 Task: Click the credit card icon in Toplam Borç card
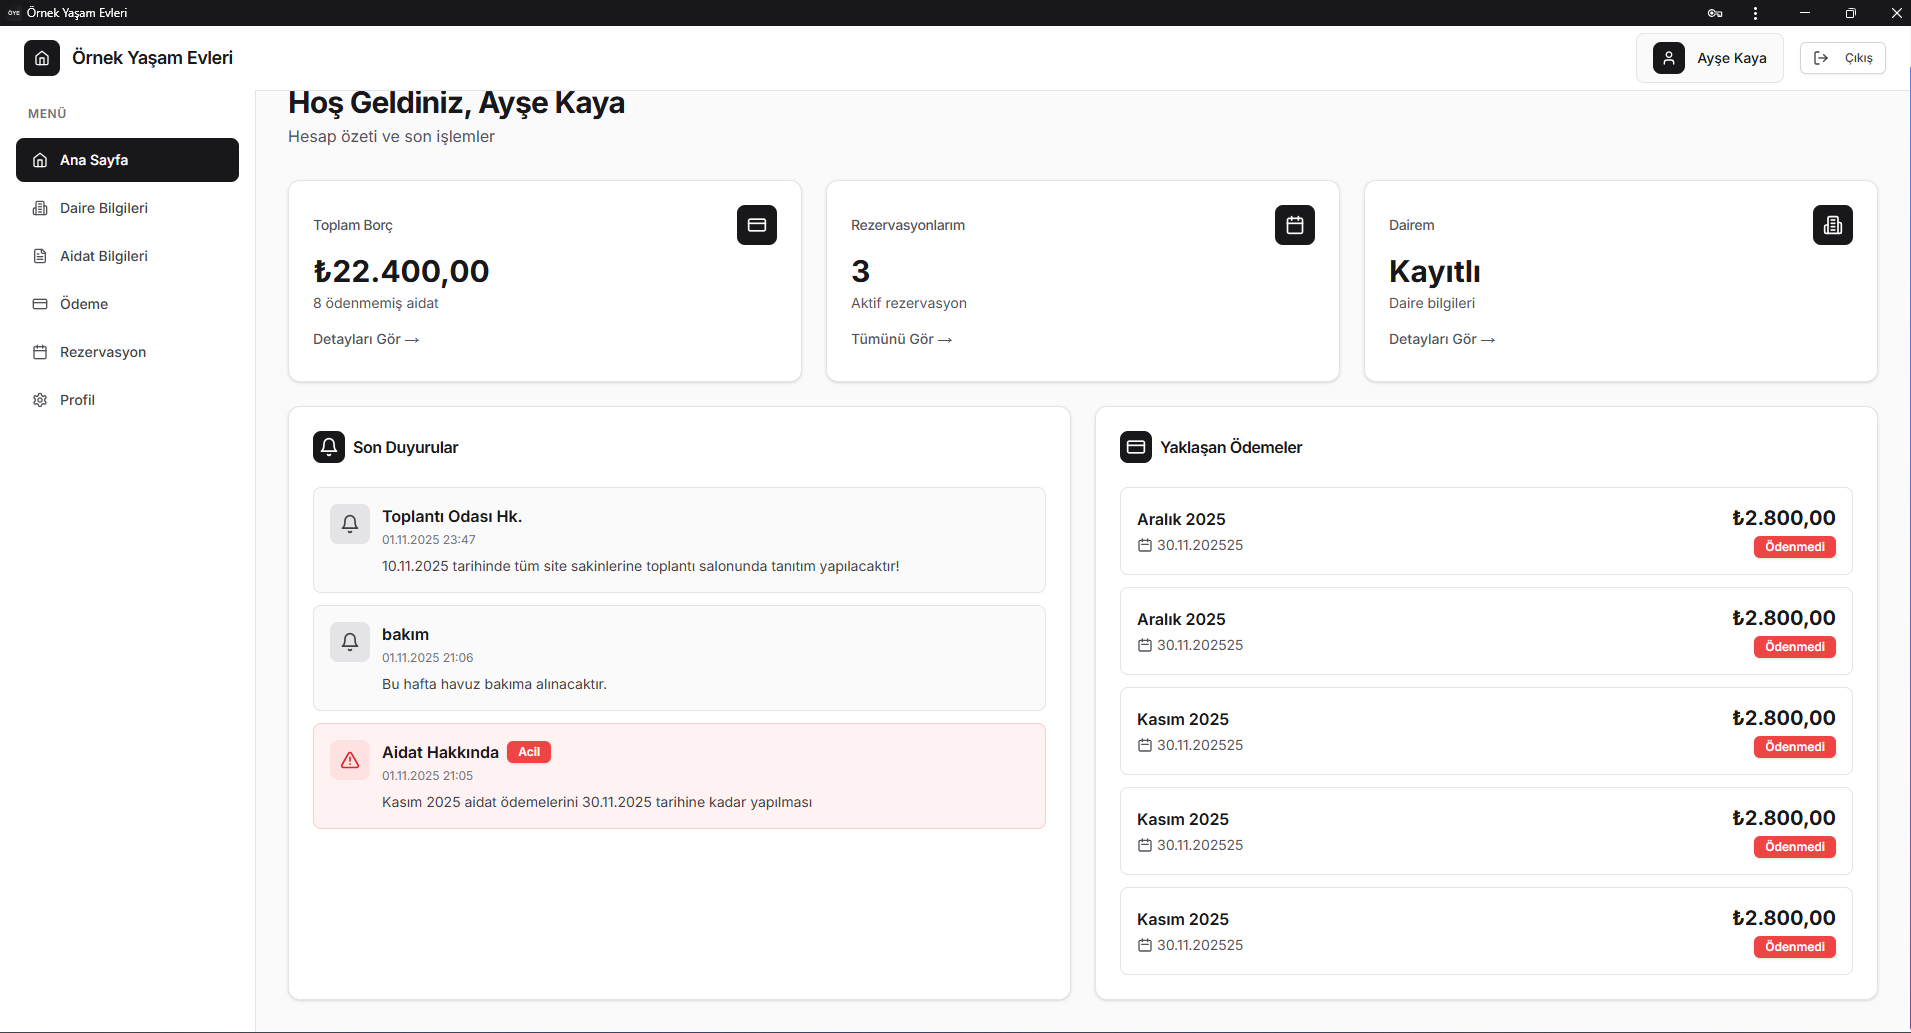(x=756, y=225)
